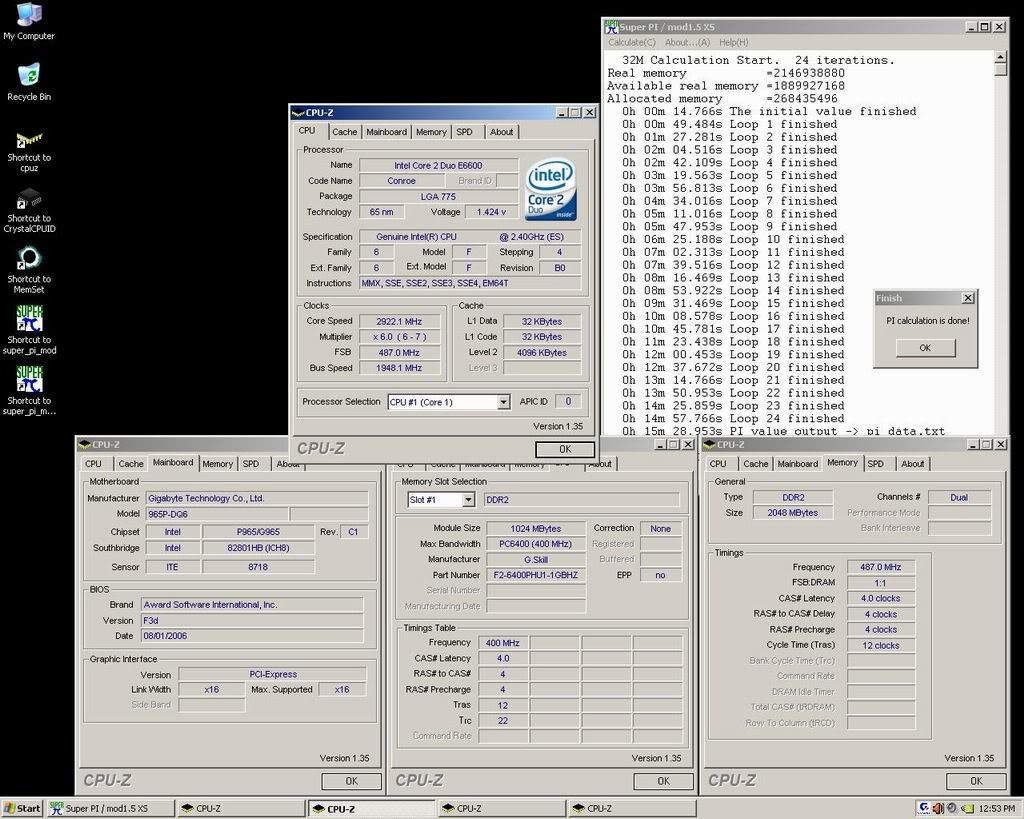Image resolution: width=1024 pixels, height=819 pixels.
Task: Click the Core Speed 2922.1 MHz field
Action: pyautogui.click(x=399, y=321)
